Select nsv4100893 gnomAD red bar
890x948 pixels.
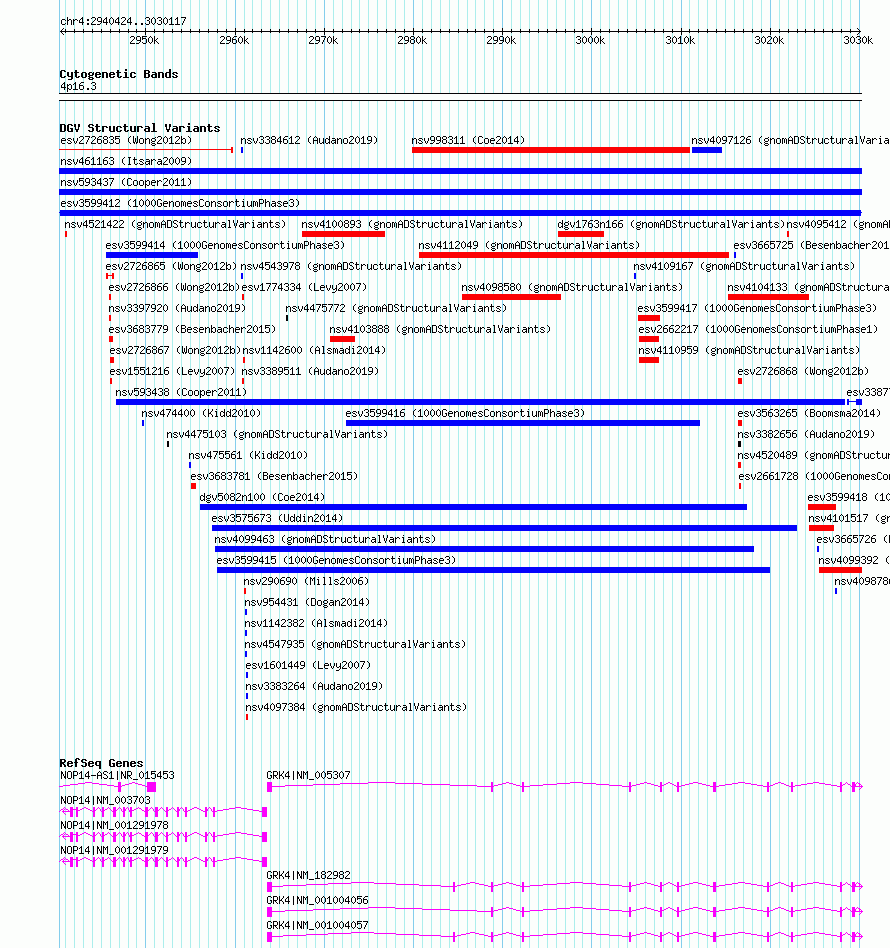click(x=343, y=234)
